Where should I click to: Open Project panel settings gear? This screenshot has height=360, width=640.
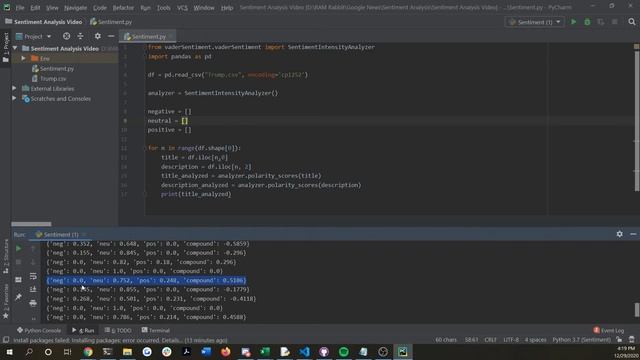click(98, 36)
